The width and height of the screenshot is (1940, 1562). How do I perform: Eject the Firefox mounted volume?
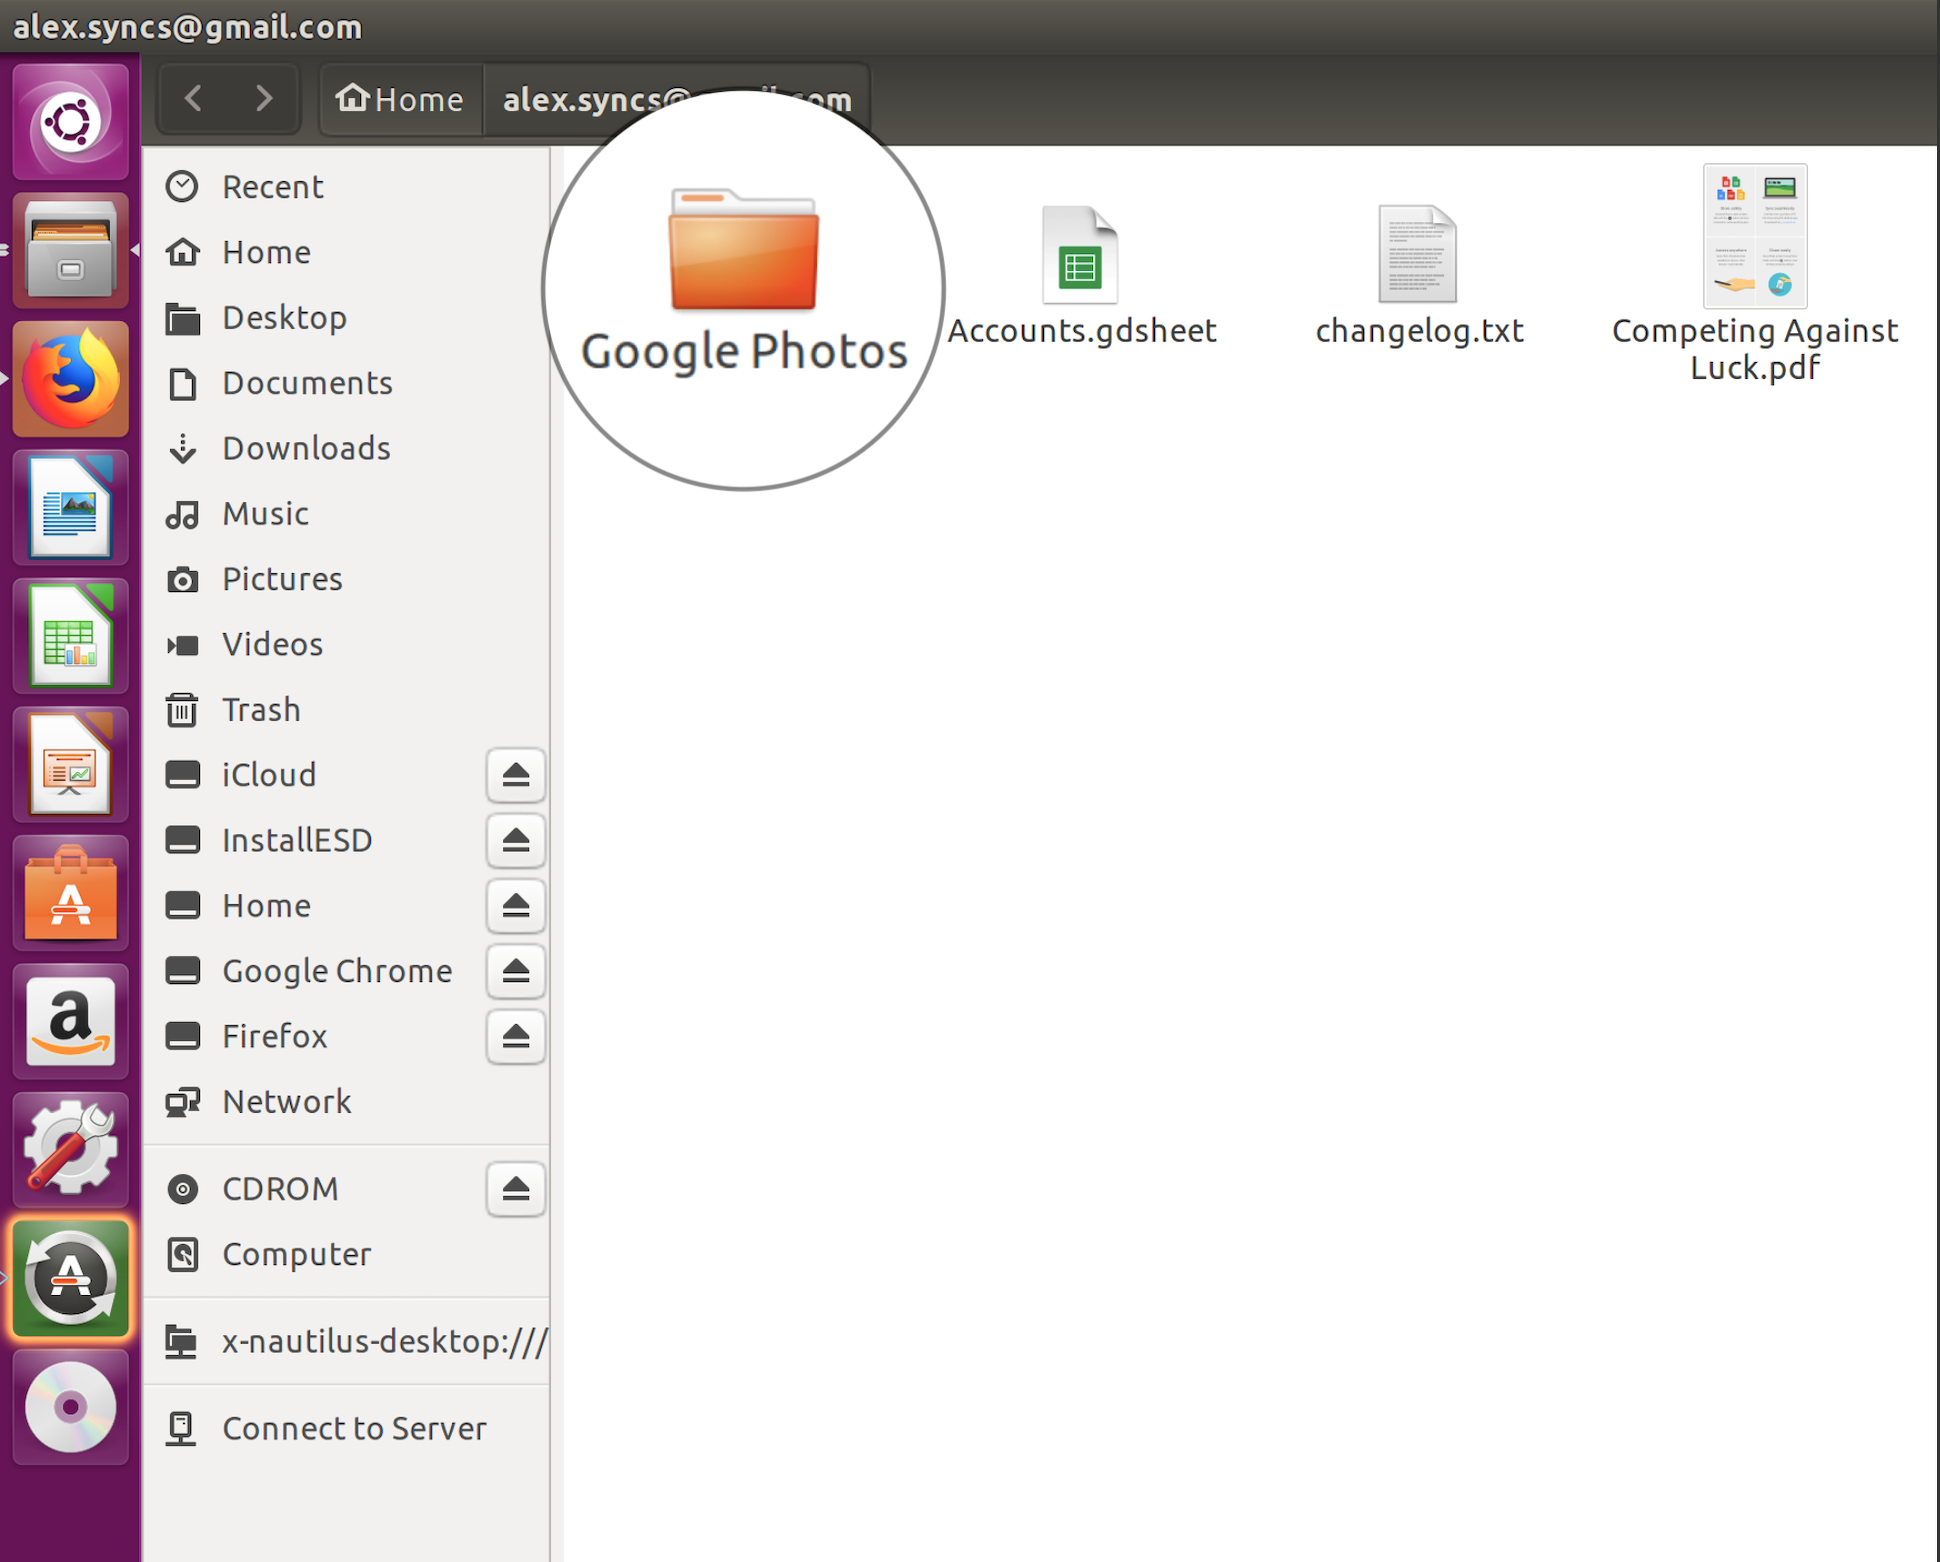click(516, 1036)
